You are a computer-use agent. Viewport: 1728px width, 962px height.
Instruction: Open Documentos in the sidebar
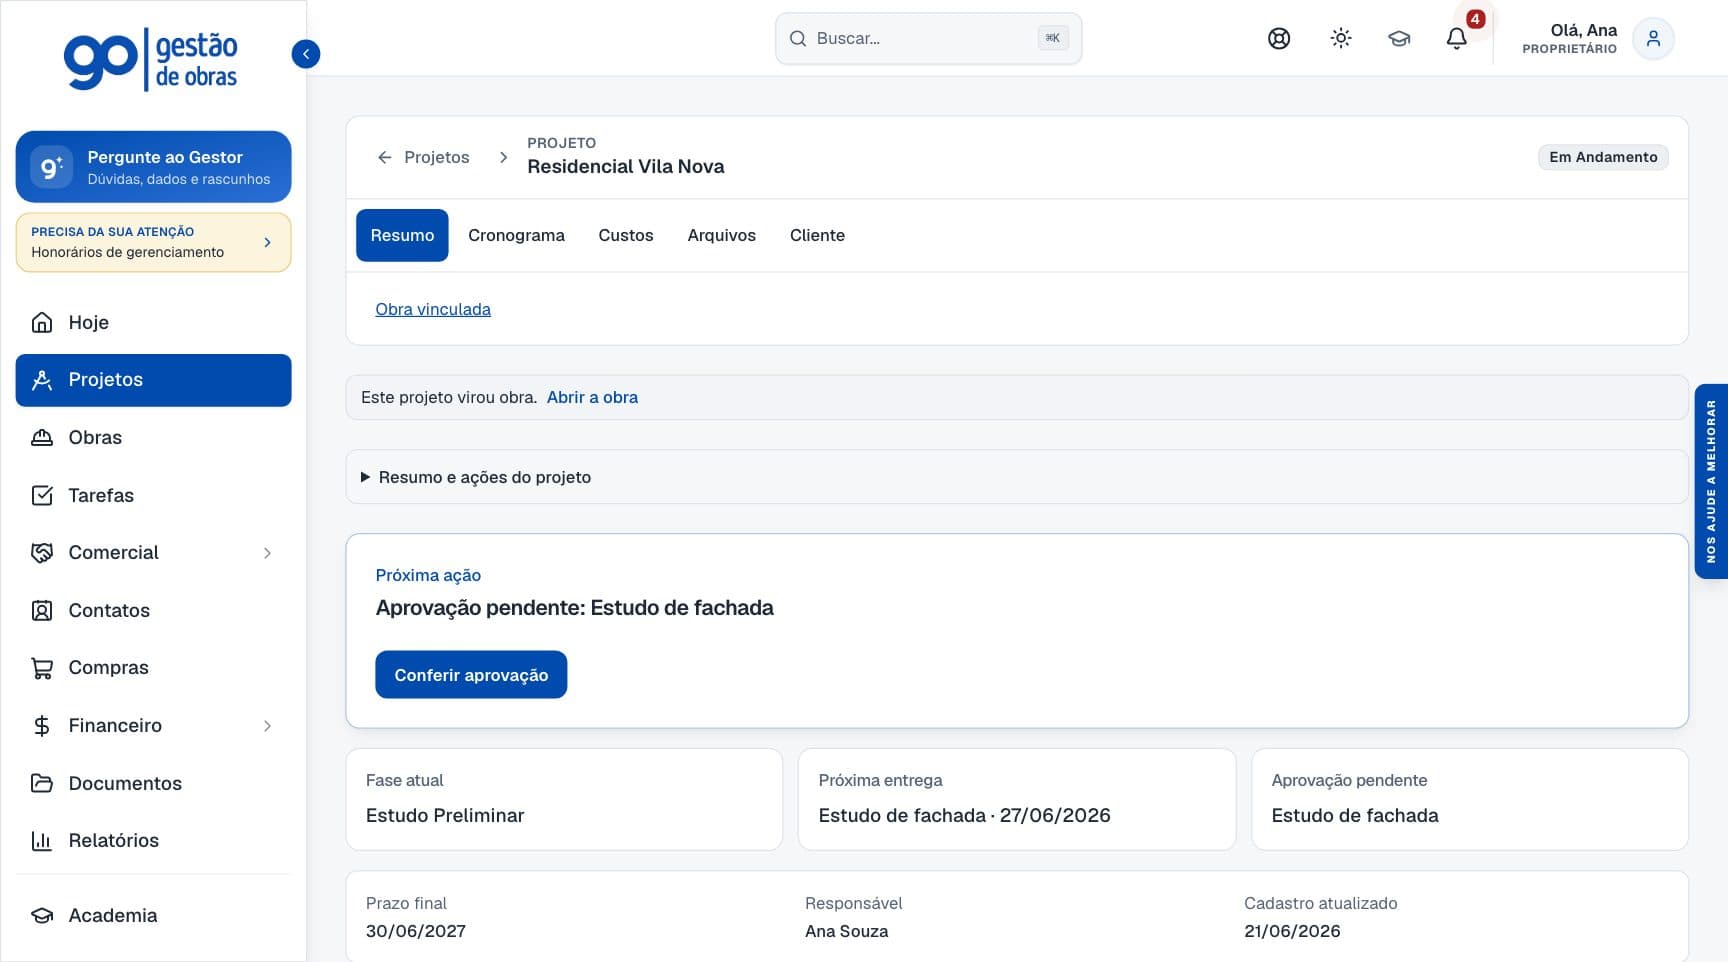click(x=153, y=783)
